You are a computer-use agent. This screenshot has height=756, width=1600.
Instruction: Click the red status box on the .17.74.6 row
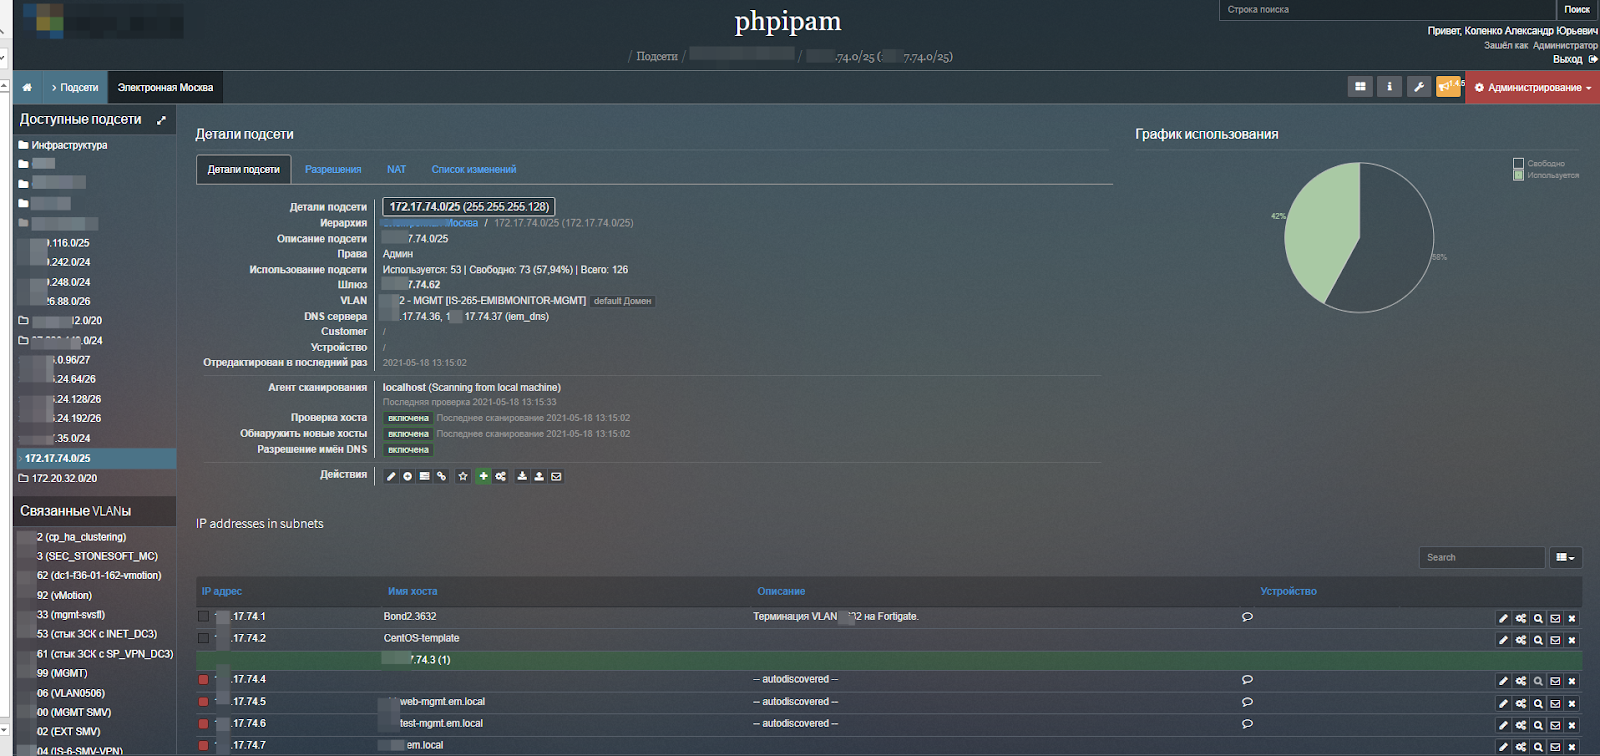[x=204, y=724]
